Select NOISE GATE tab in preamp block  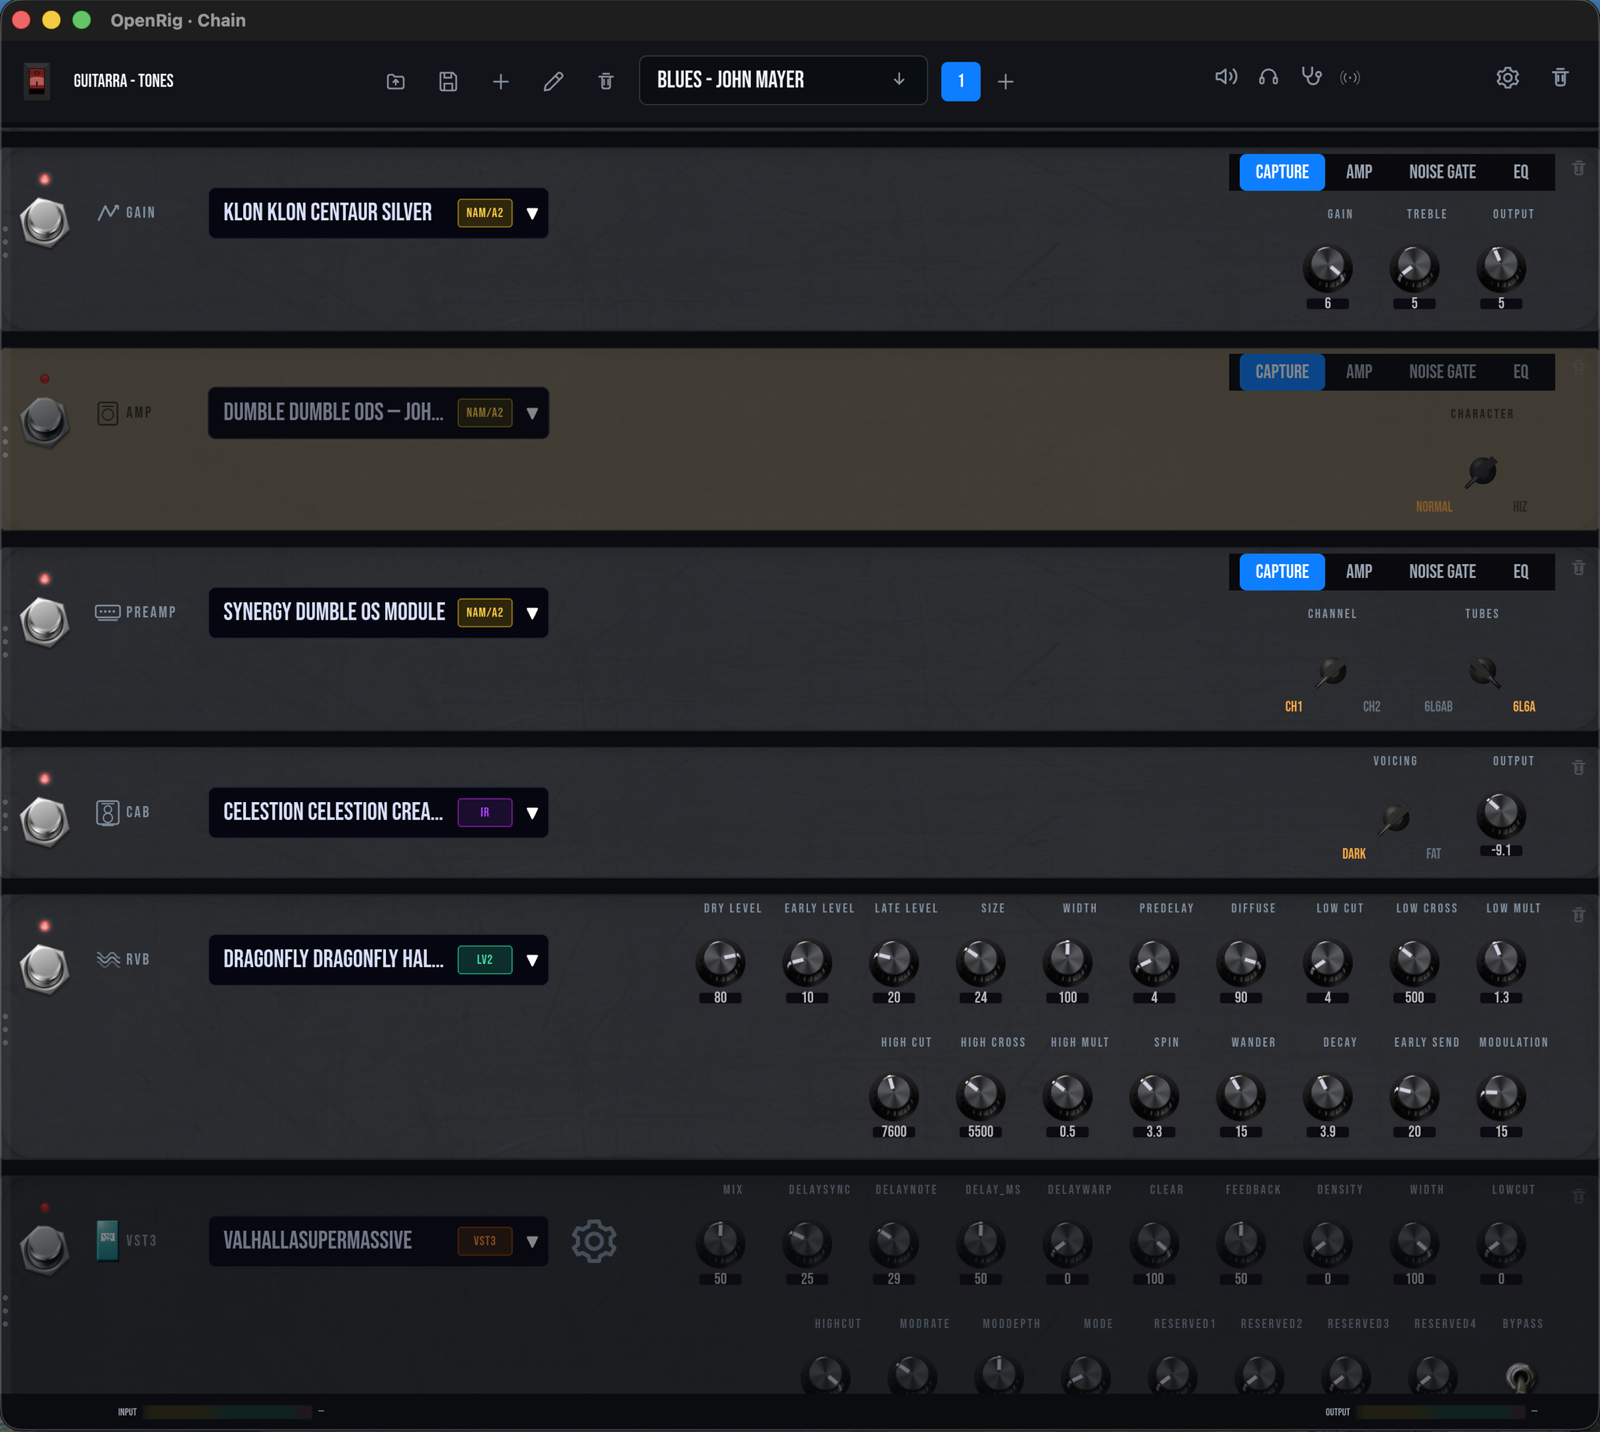pos(1442,572)
